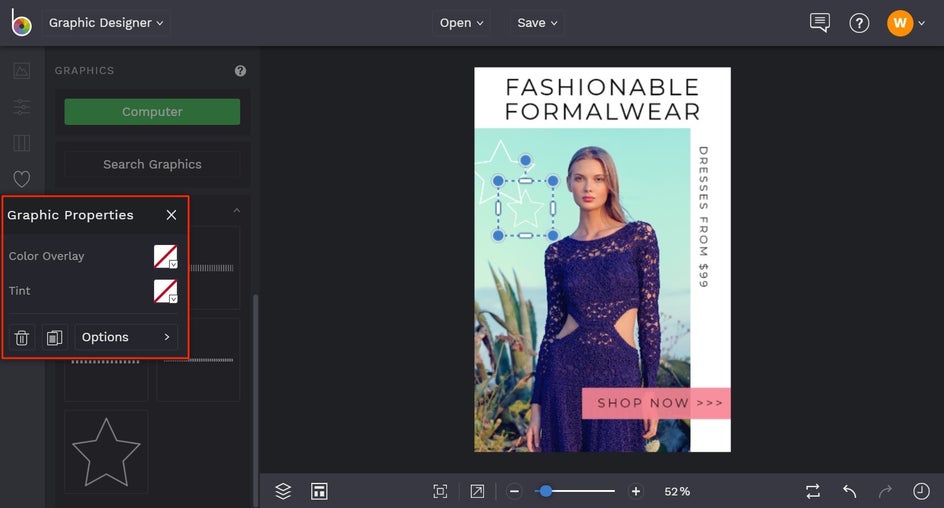The height and width of the screenshot is (508, 944).
Task: Open the layers panel icon
Action: (283, 491)
